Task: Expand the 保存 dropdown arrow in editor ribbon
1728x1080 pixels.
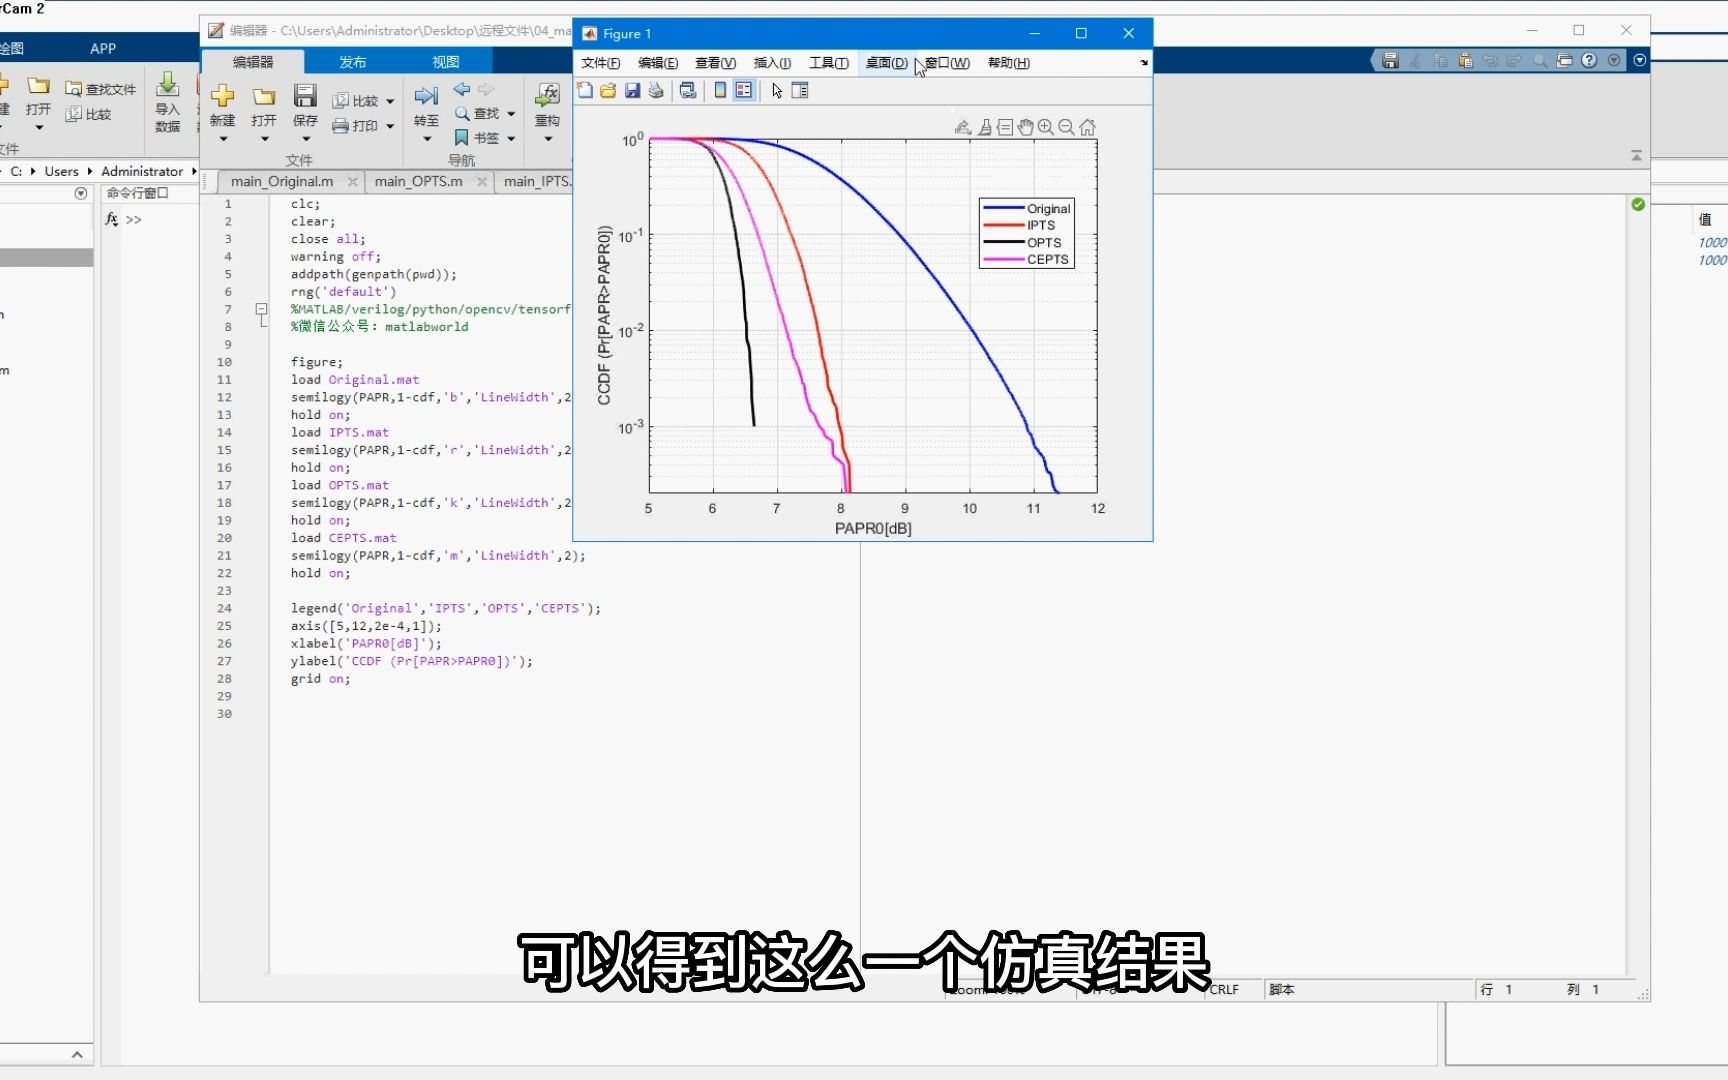Action: 306,139
